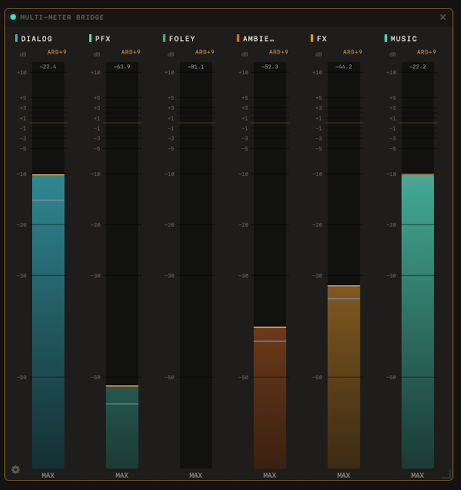Image resolution: width=461 pixels, height=490 pixels.
Task: Click the MAX button under FOLEY meter
Action: click(196, 475)
